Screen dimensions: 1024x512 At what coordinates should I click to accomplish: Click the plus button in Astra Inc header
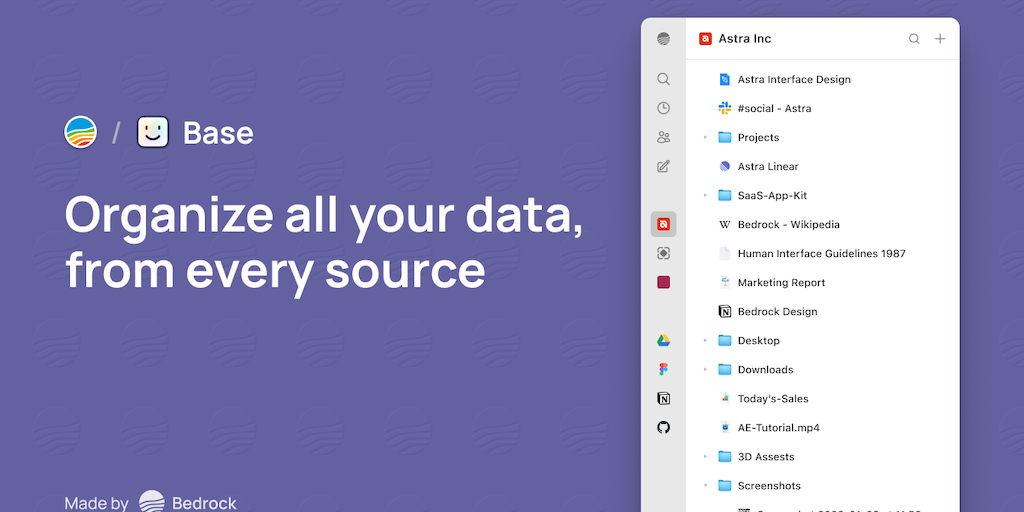(x=940, y=39)
